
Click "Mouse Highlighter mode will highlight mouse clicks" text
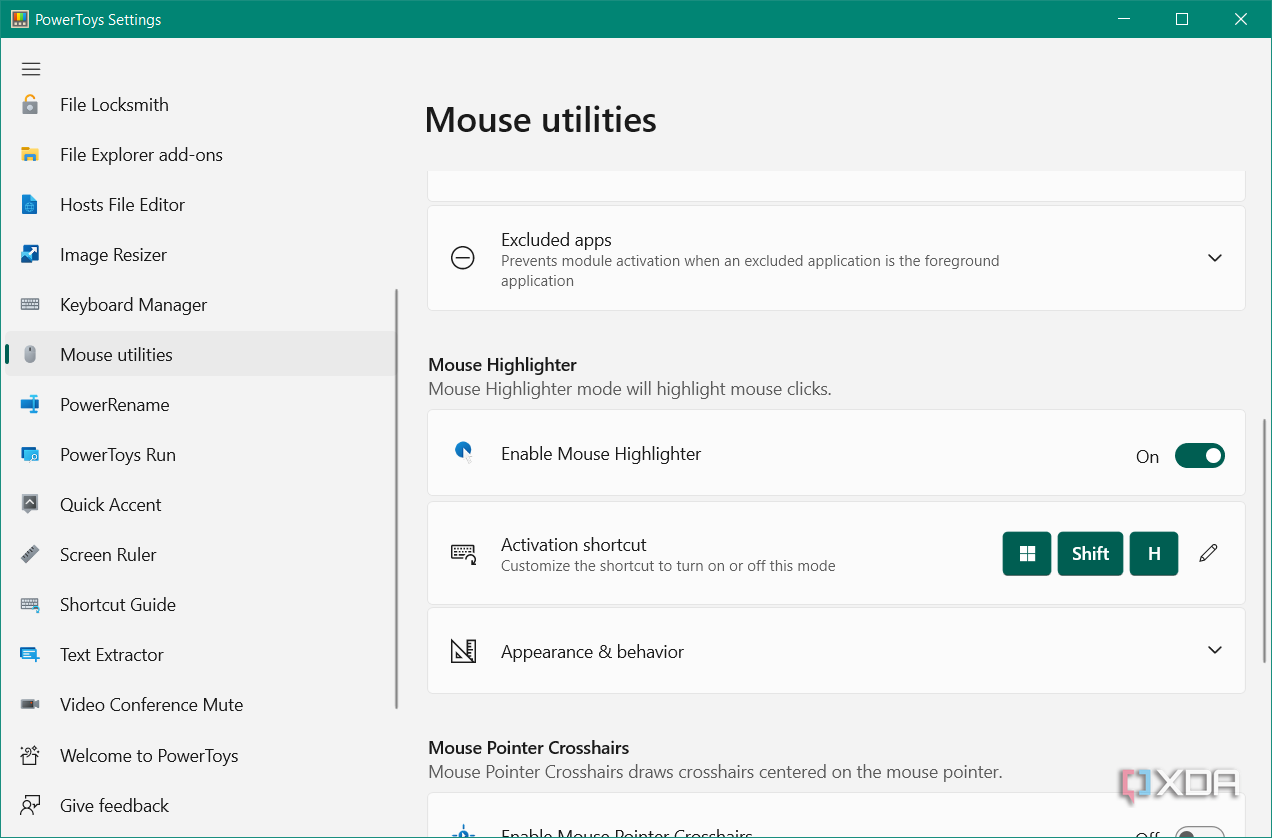tap(629, 389)
